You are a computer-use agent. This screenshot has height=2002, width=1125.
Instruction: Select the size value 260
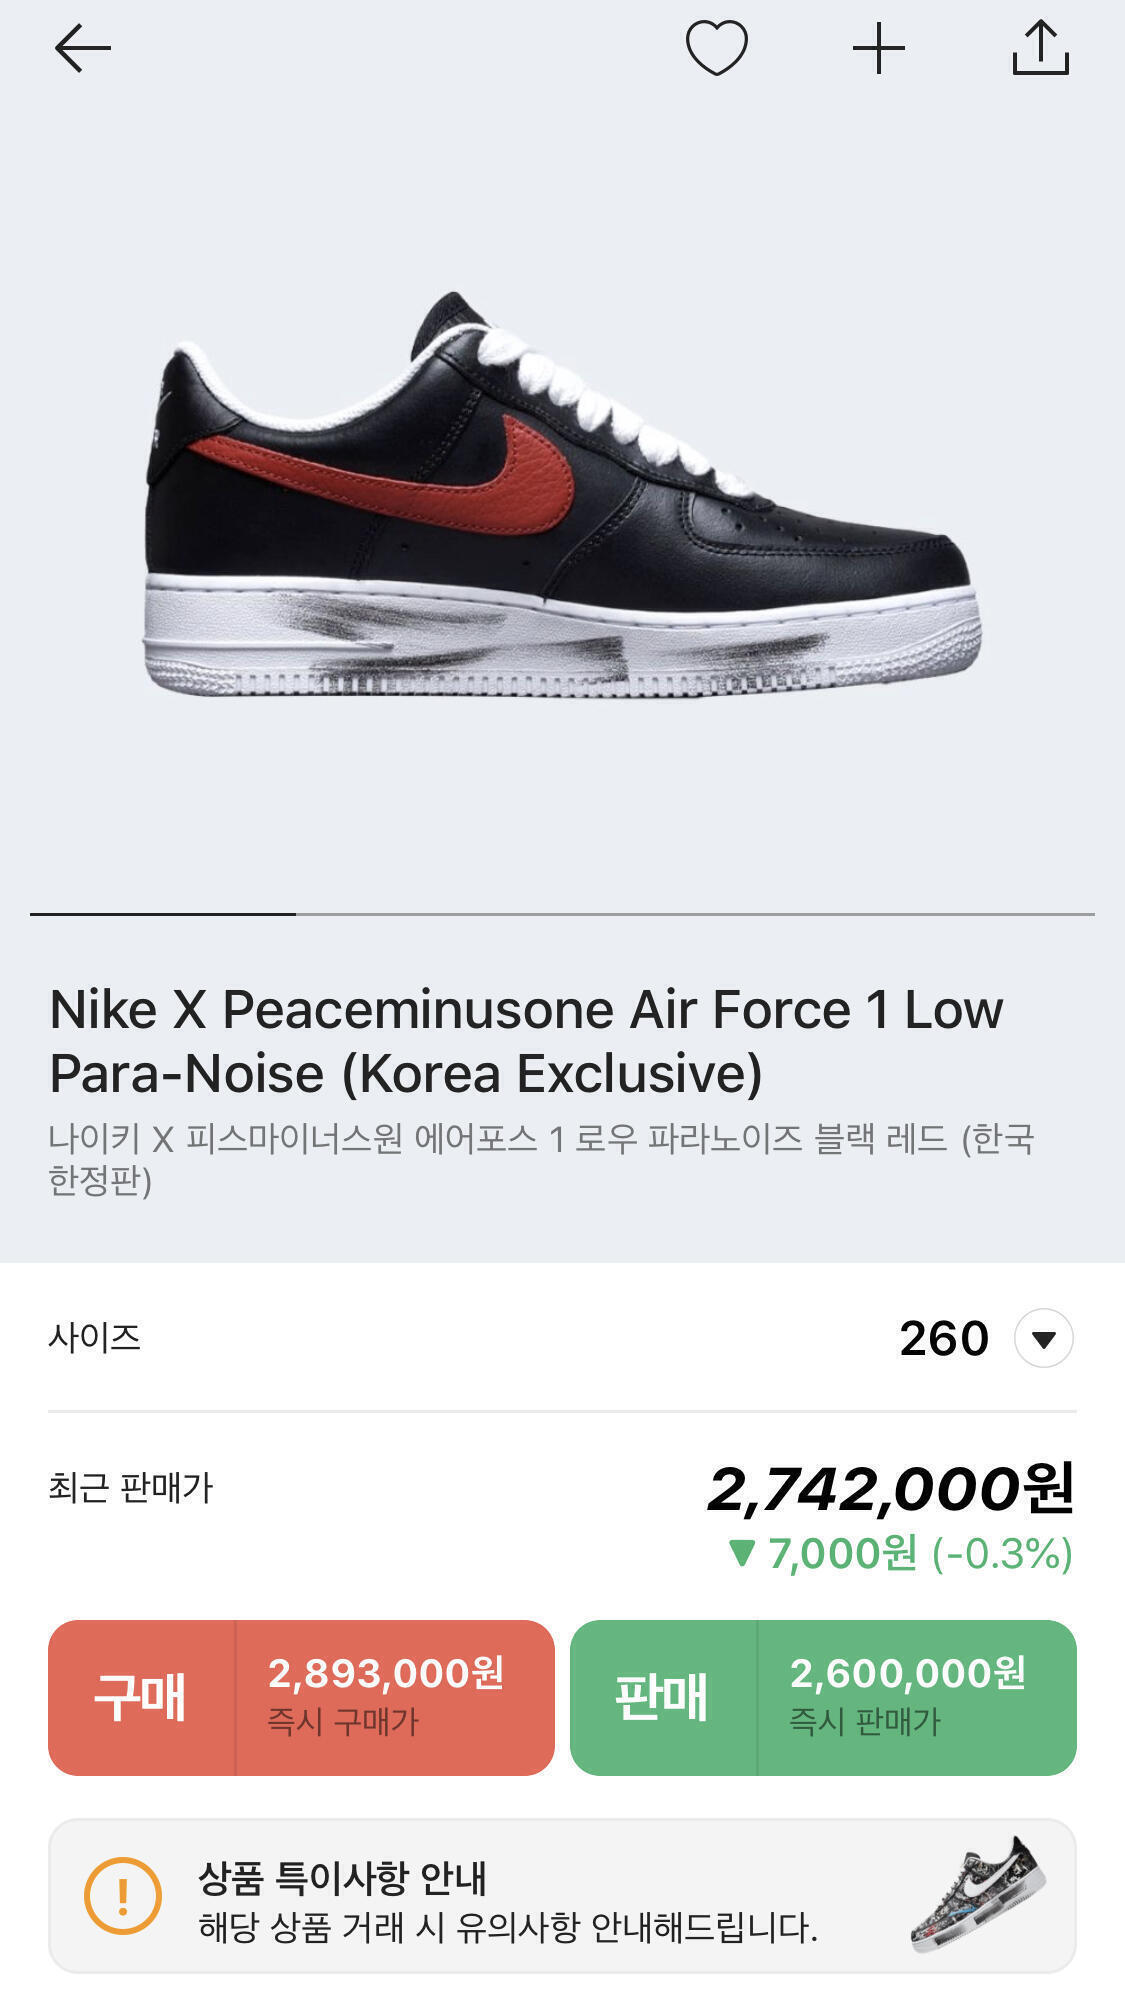943,1338
